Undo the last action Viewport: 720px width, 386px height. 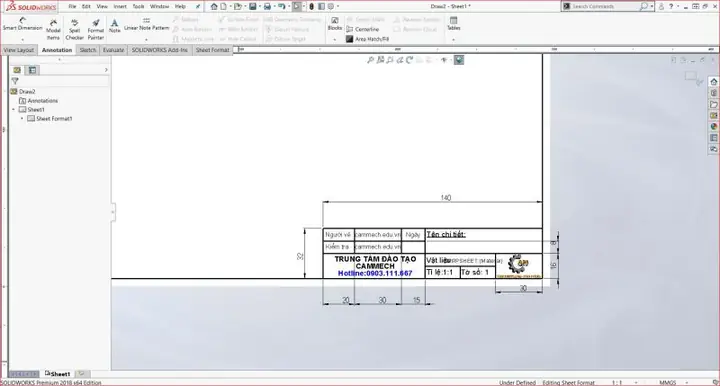click(x=281, y=6)
